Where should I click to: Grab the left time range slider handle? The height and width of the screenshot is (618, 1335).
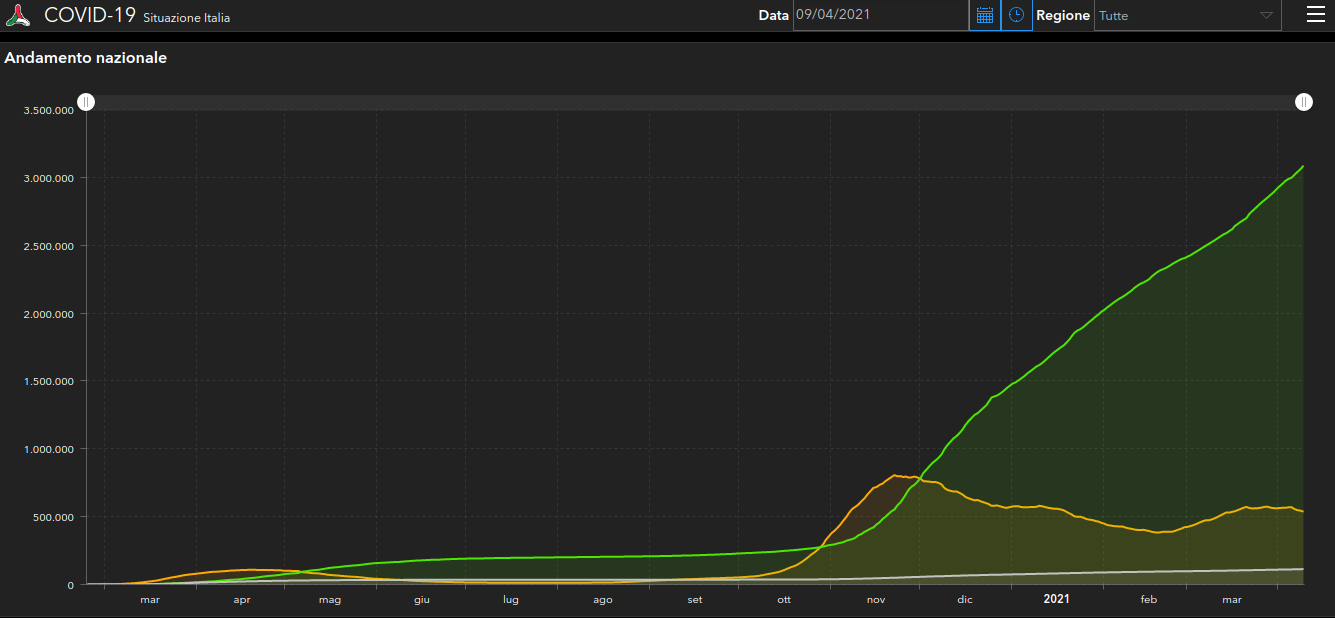pos(87,102)
